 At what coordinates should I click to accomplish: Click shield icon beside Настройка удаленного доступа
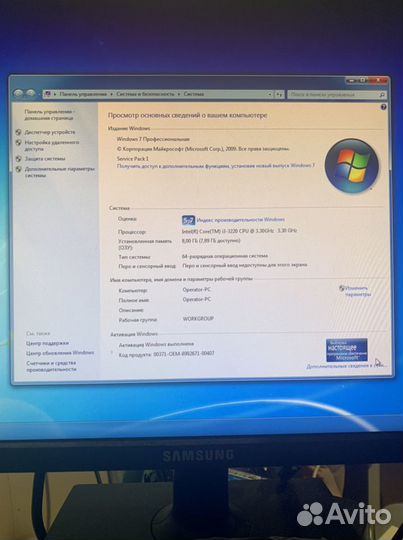(19, 142)
